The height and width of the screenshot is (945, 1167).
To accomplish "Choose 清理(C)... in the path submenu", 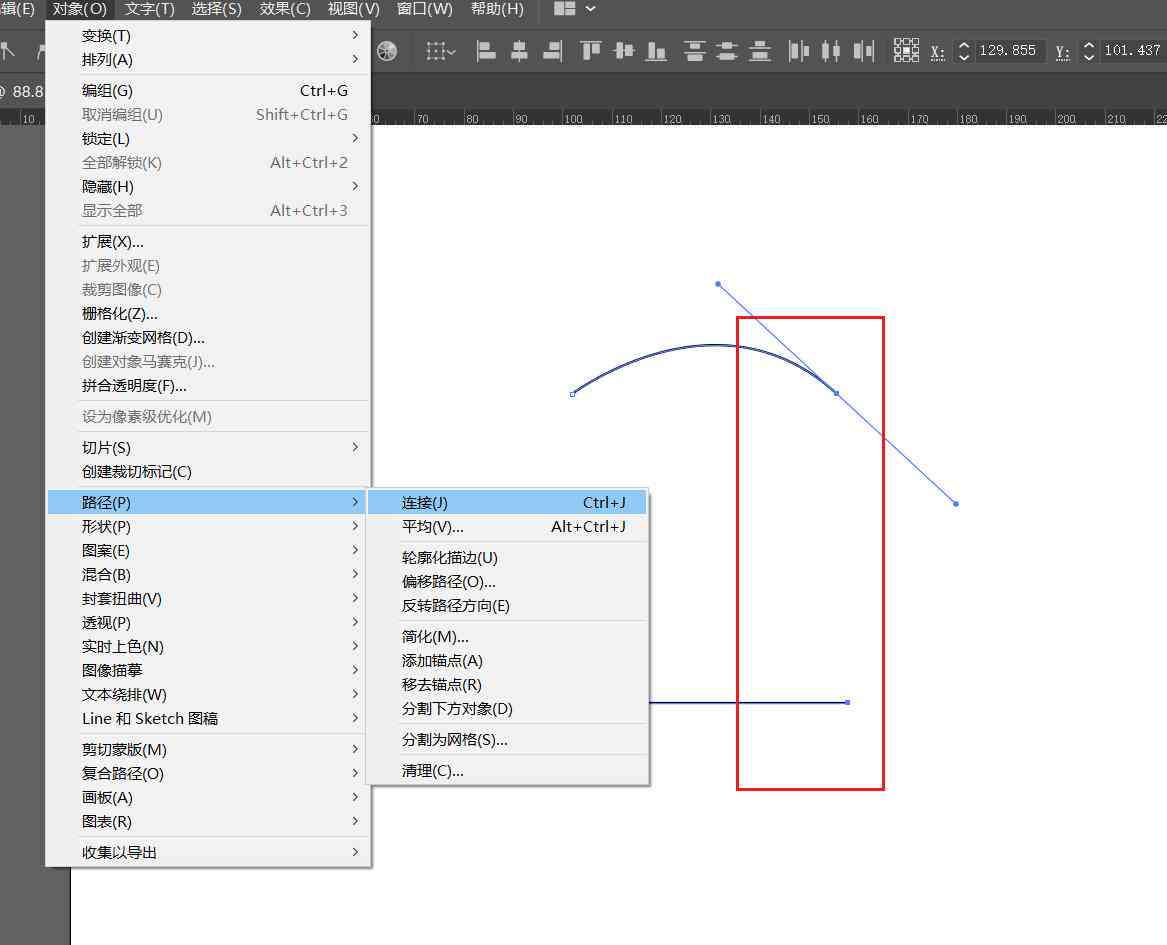I will pos(508,770).
